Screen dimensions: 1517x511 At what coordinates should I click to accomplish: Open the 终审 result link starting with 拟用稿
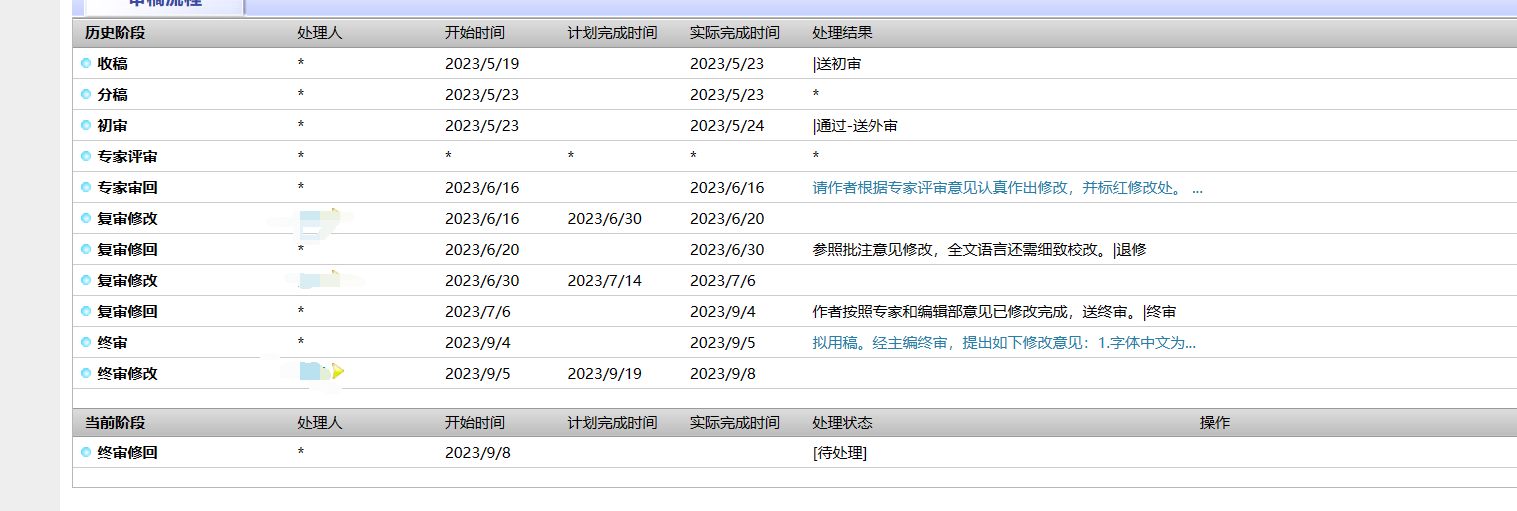point(1004,343)
